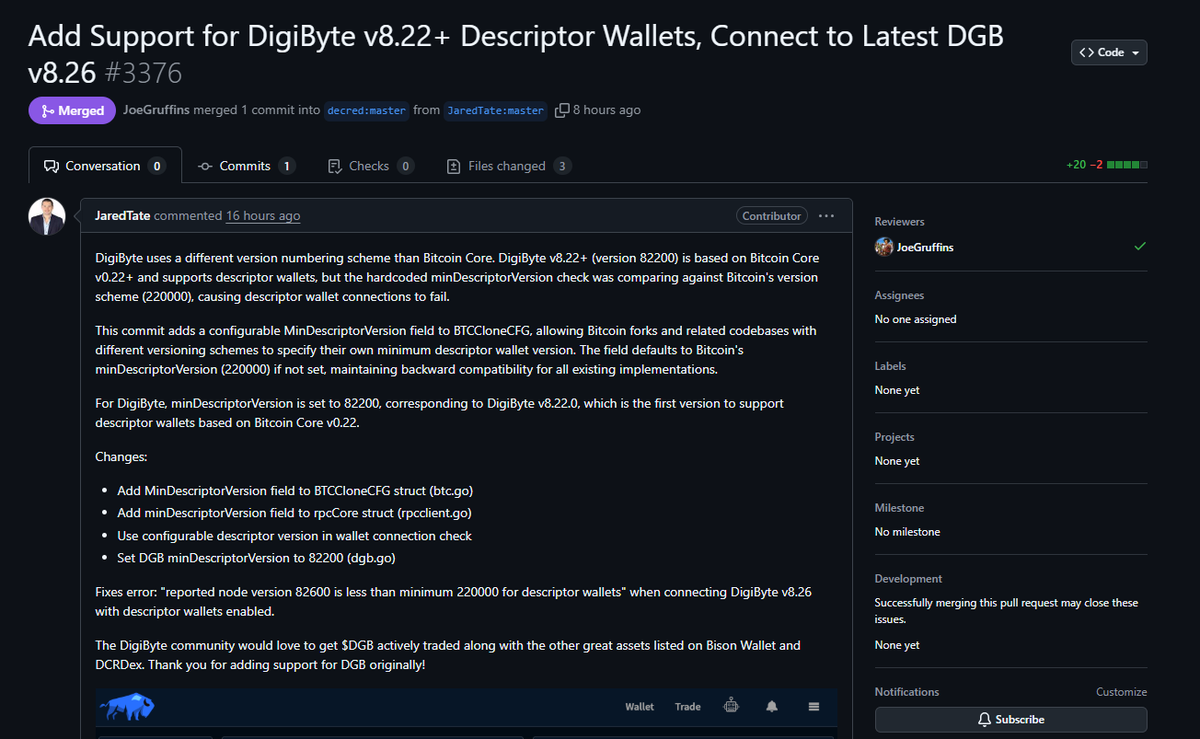Click Customize notifications link
Screen dimensions: 1200x739
click(1121, 692)
